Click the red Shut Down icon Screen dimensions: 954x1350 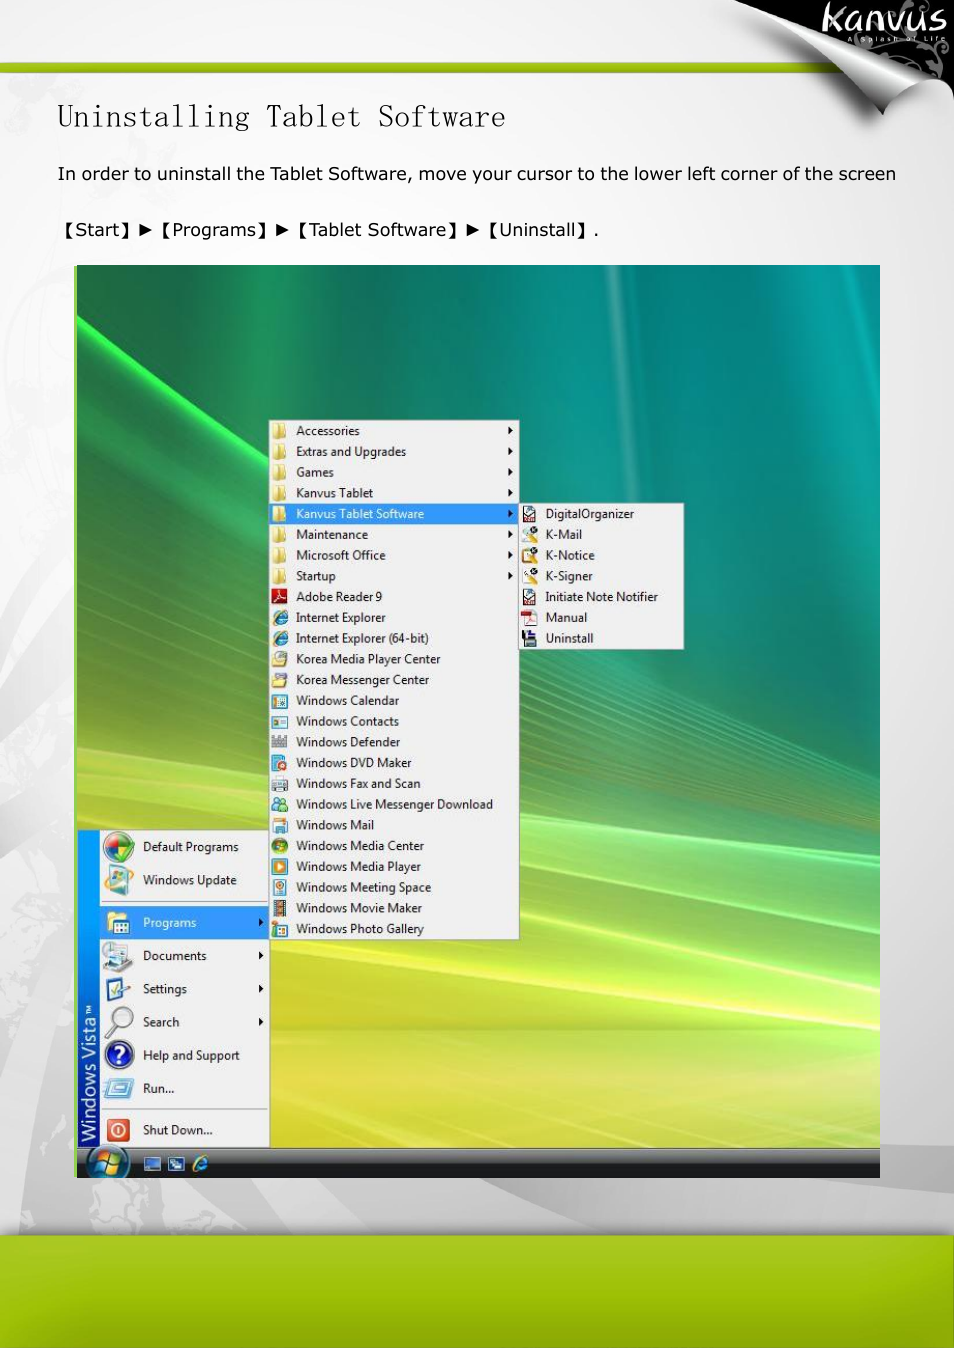click(118, 1131)
